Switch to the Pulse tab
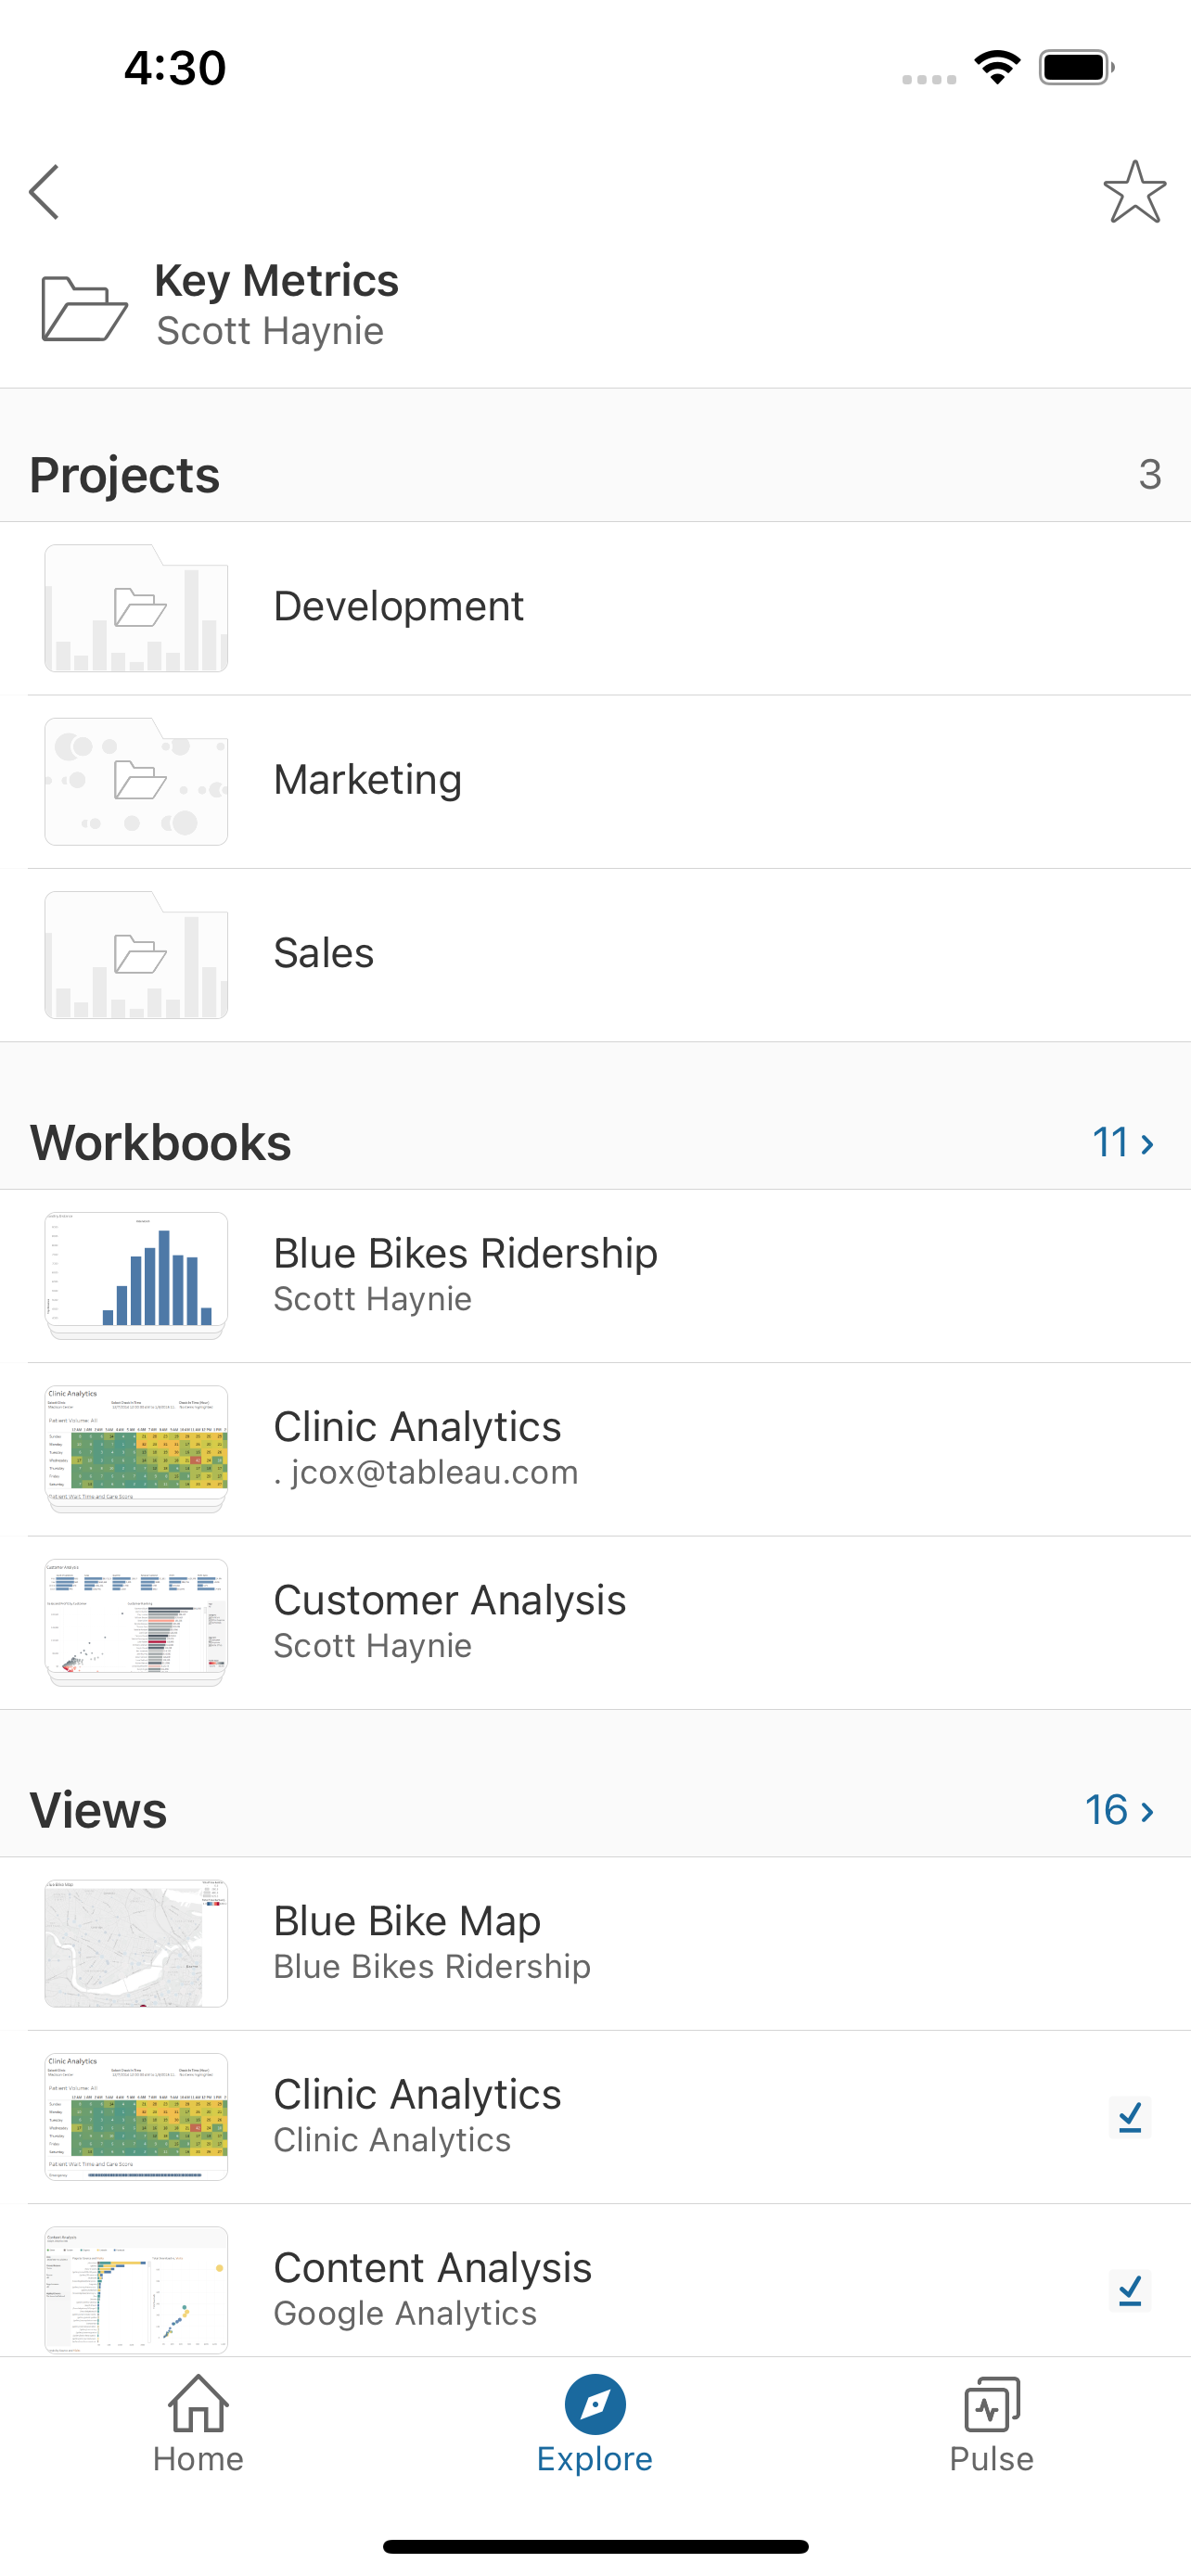This screenshot has width=1191, height=2576. click(x=991, y=2424)
